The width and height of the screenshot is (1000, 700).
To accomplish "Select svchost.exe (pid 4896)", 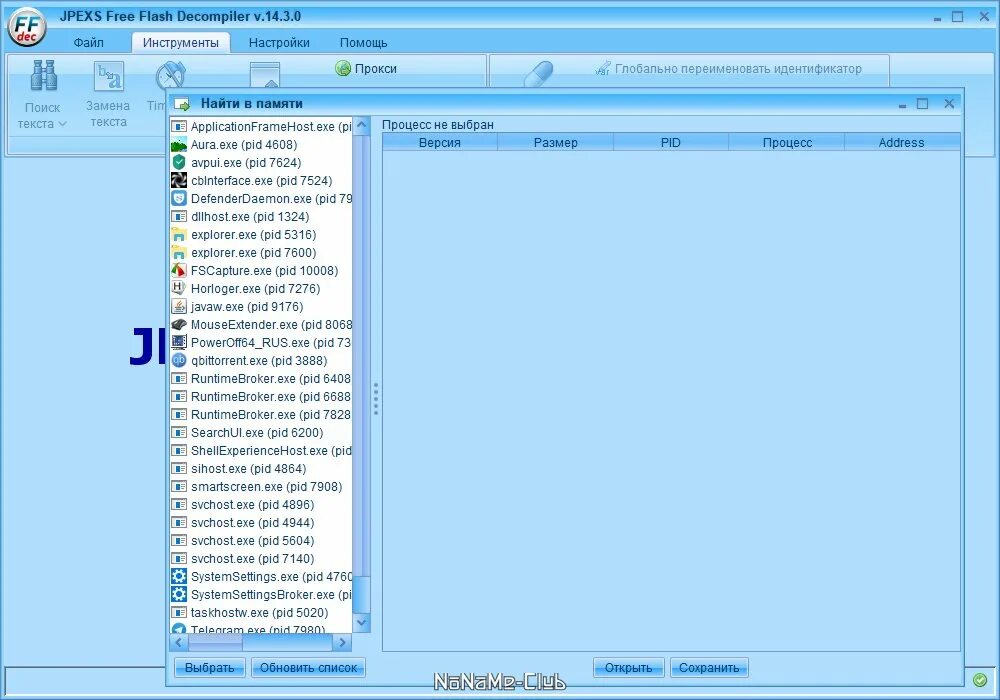I will coord(261,504).
